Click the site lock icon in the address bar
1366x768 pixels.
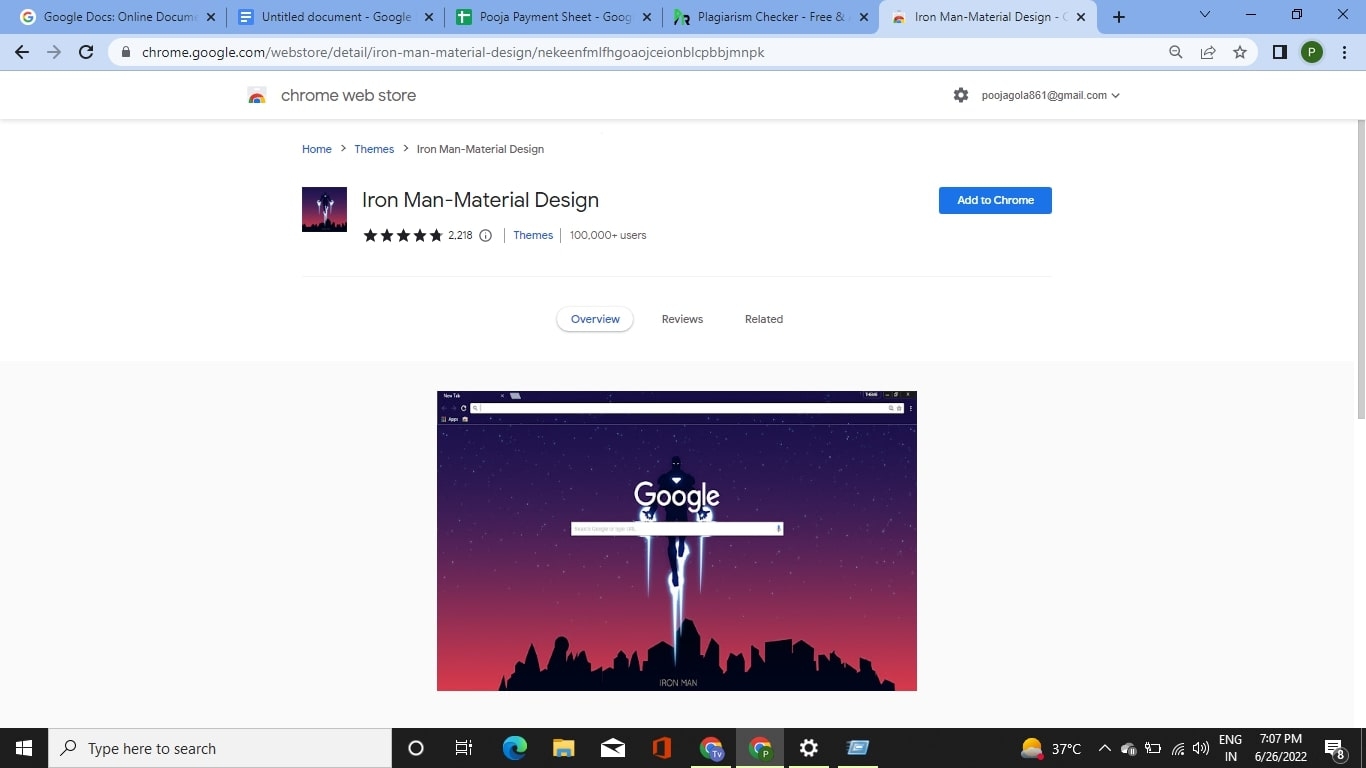tap(125, 52)
